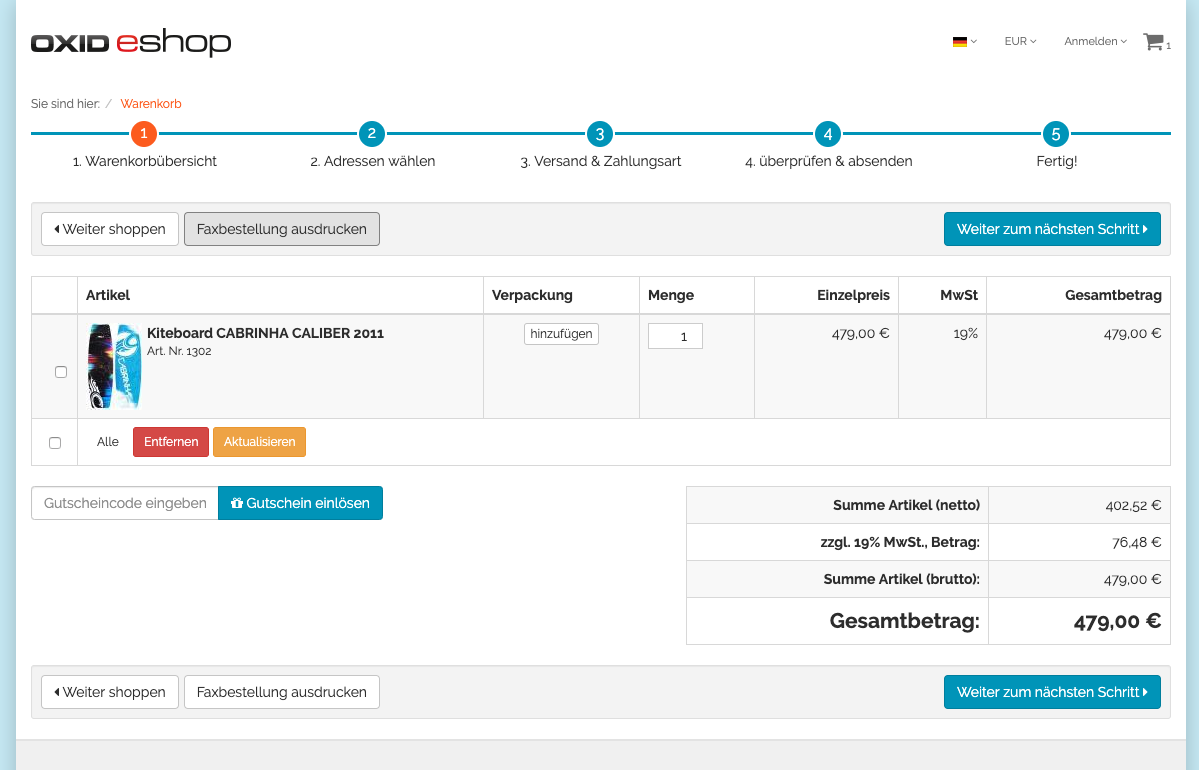1199x770 pixels.
Task: Click the top Weiter shoppen button
Action: coord(110,229)
